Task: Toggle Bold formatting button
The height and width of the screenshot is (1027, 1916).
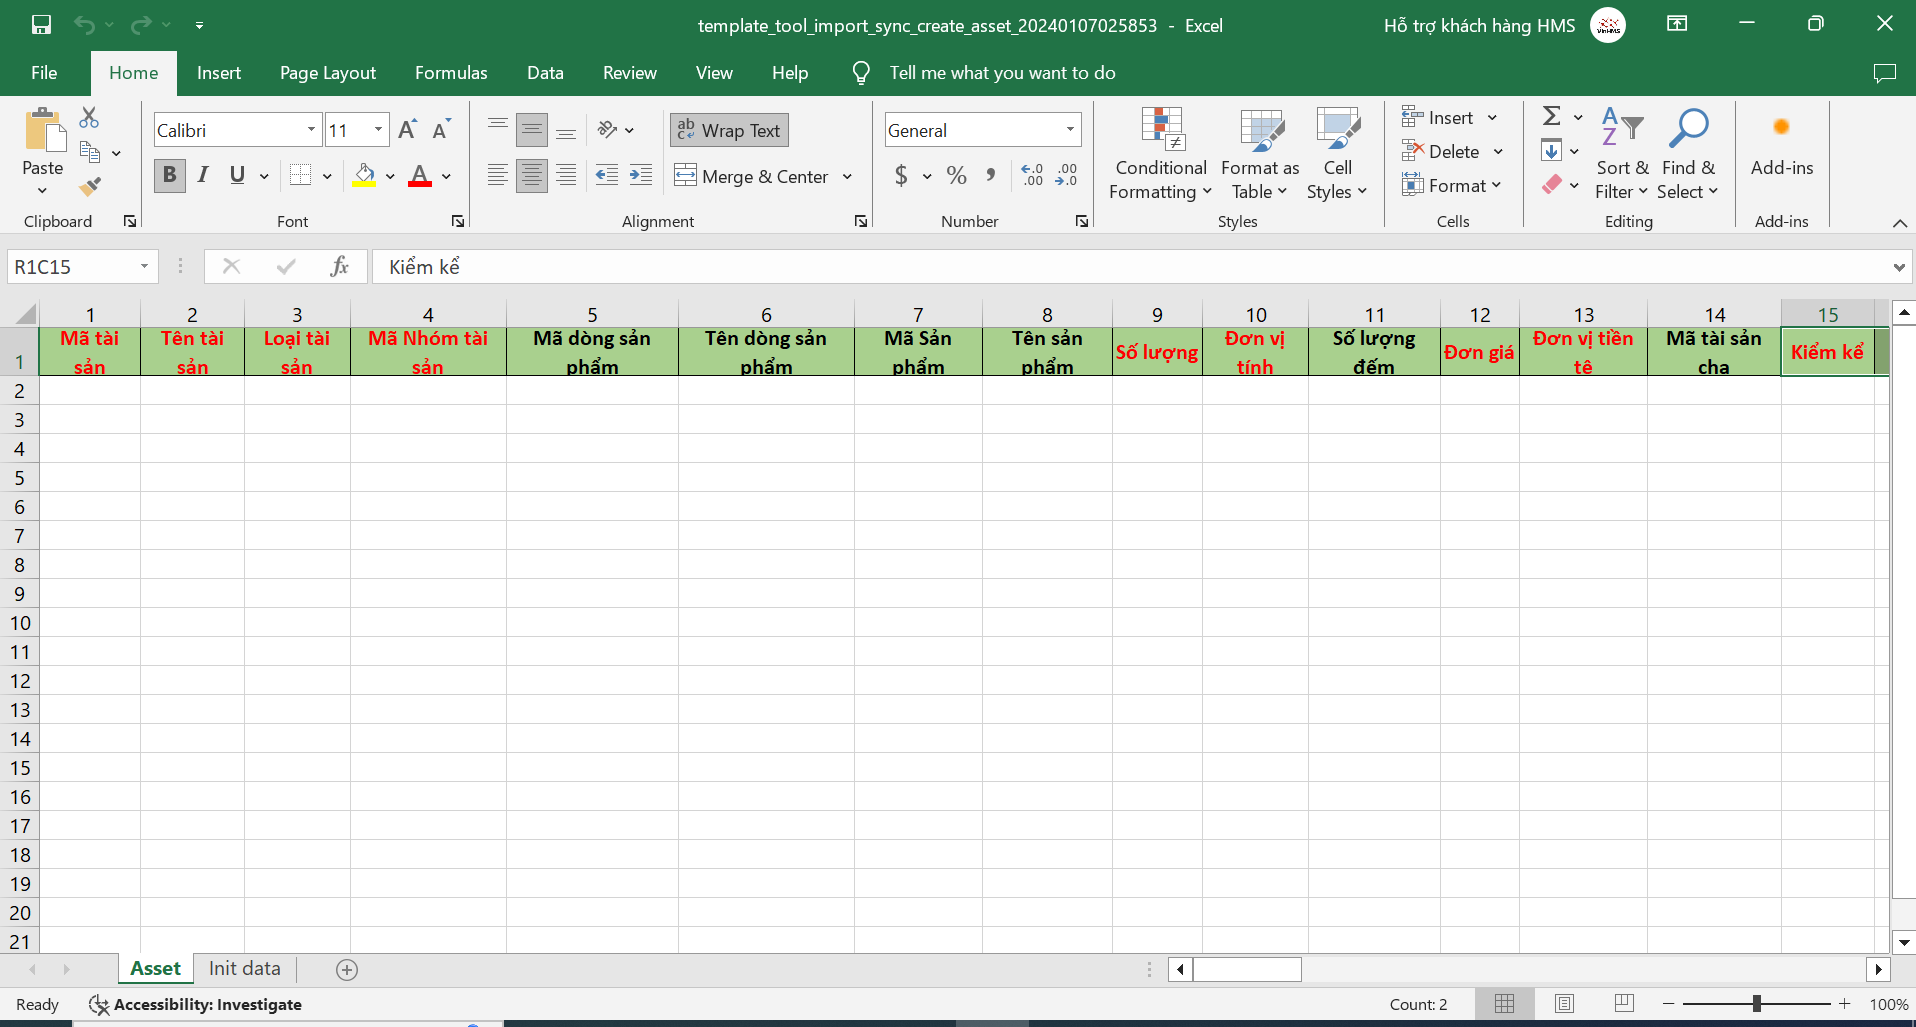Action: (169, 176)
